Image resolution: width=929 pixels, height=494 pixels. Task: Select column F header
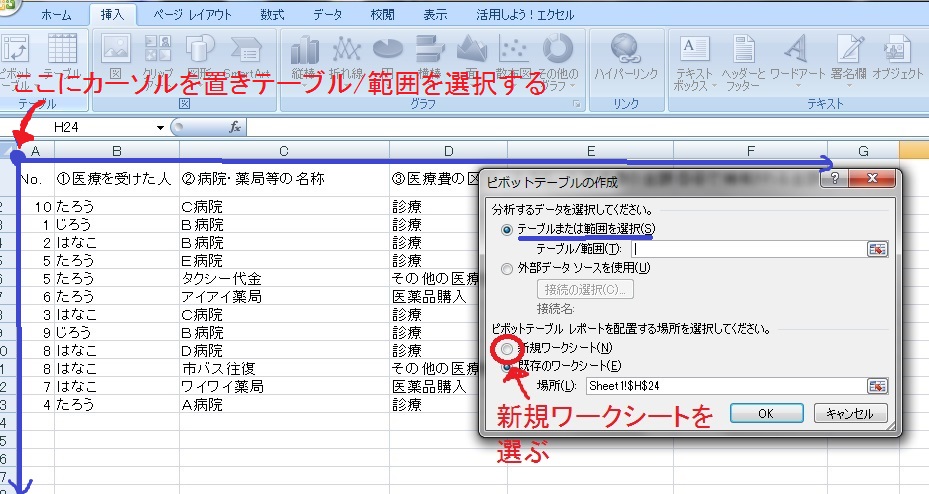[x=751, y=151]
